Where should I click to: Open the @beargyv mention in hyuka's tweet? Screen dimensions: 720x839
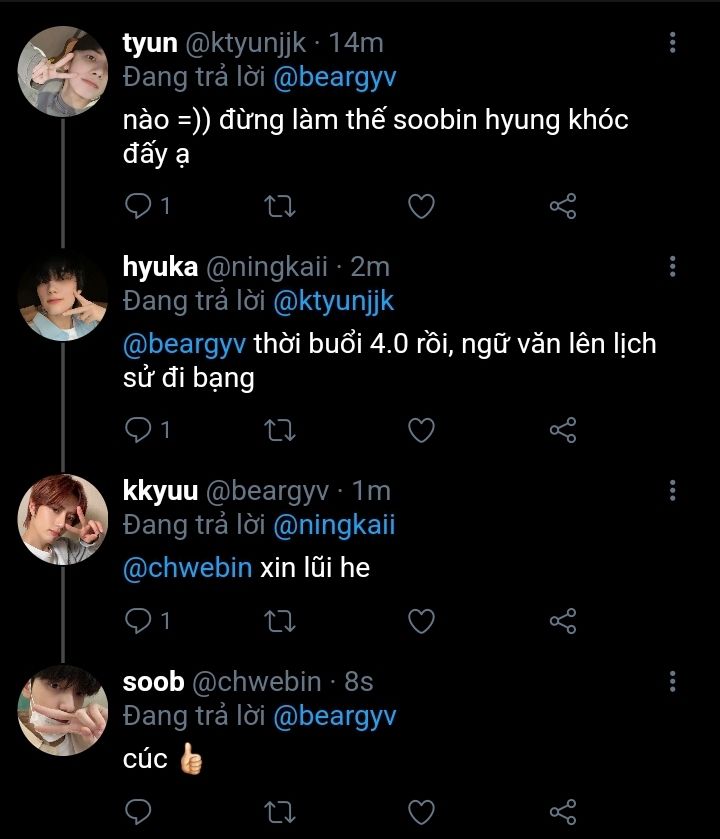[185, 344]
